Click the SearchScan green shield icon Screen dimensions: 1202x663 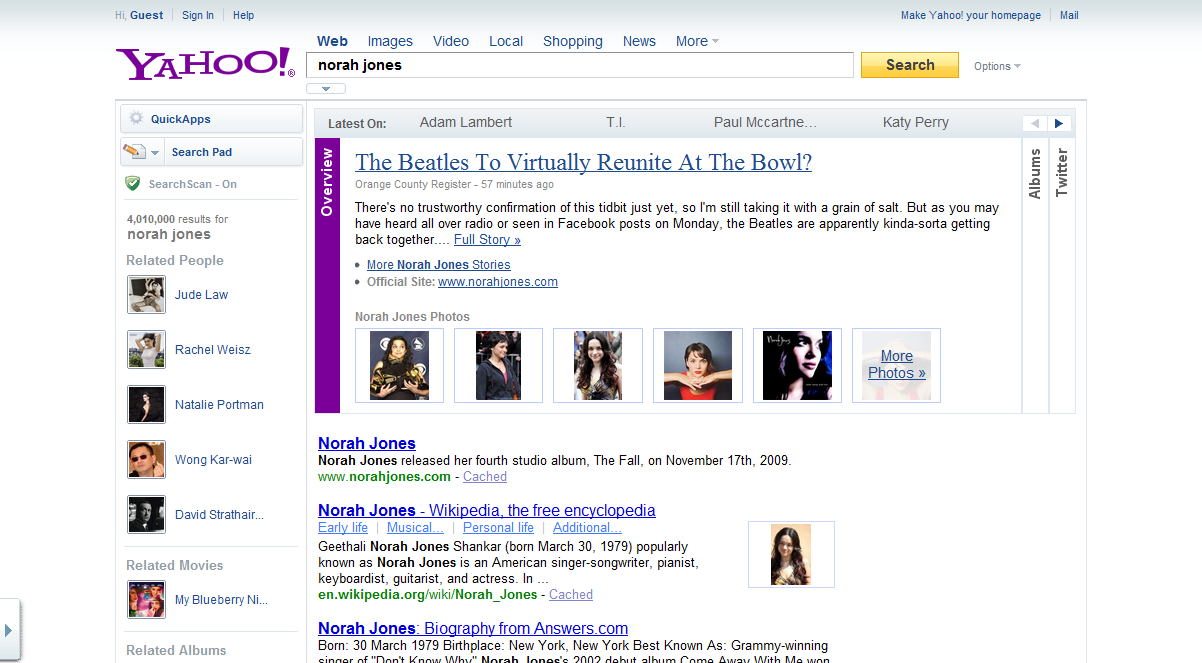(132, 184)
